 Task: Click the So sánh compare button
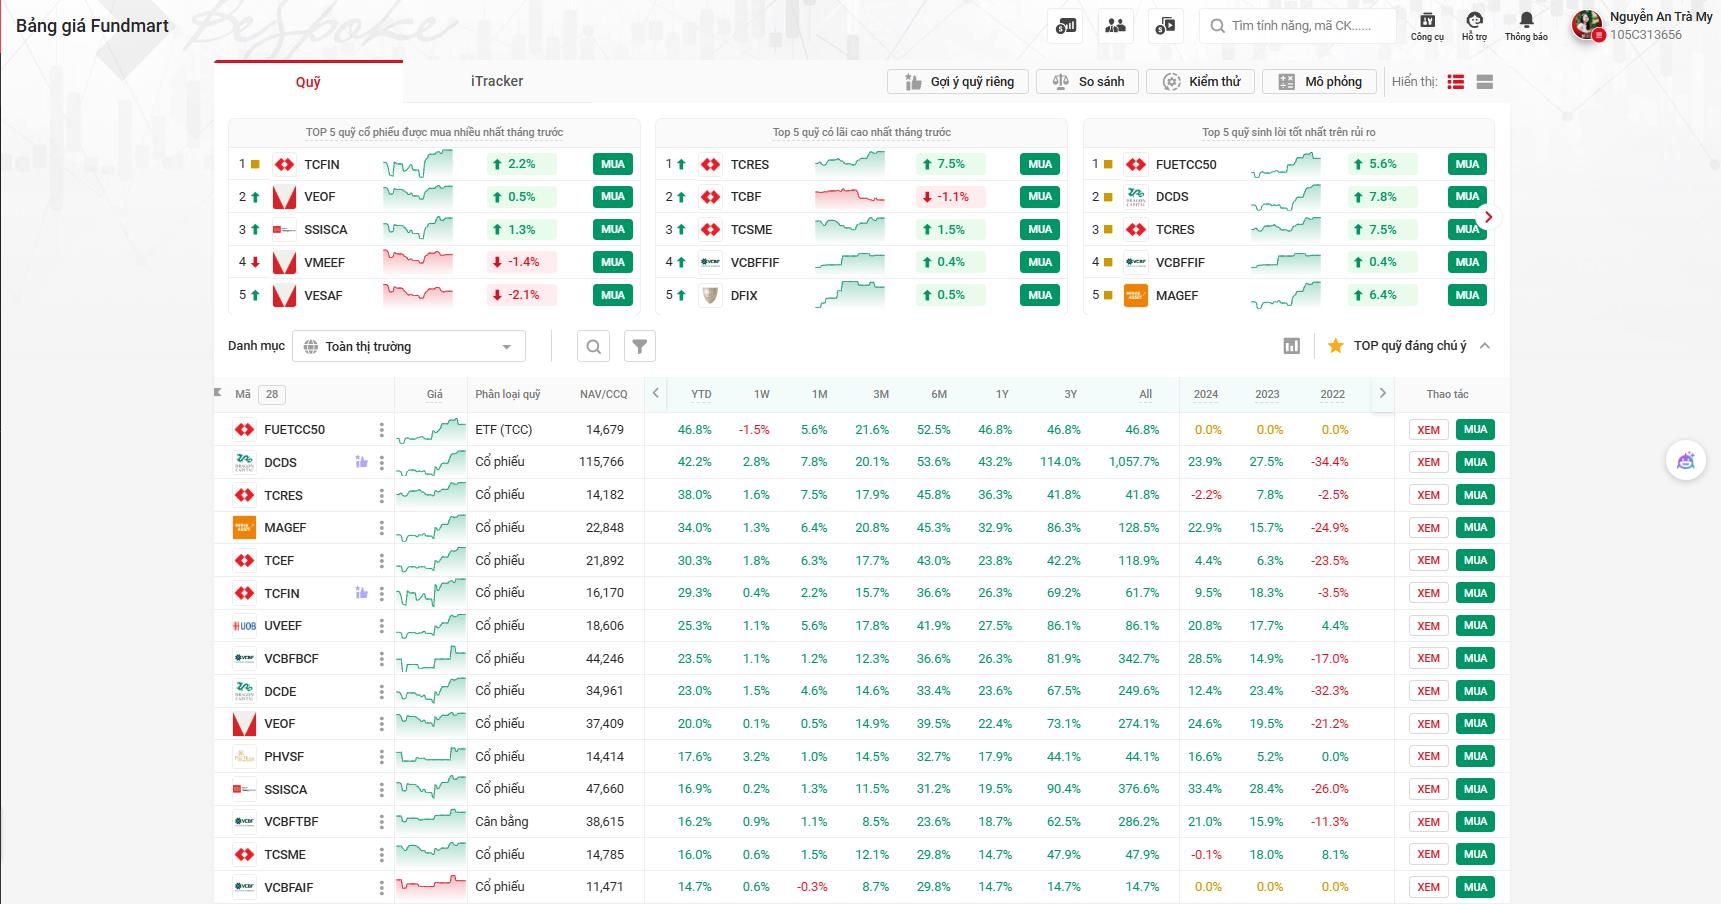click(x=1088, y=82)
